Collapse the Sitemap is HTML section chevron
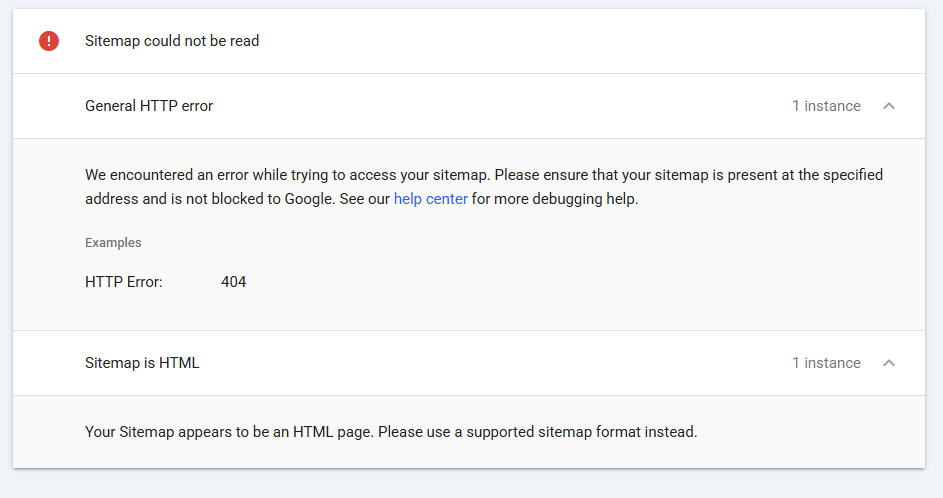Image resolution: width=943 pixels, height=498 pixels. (x=889, y=363)
